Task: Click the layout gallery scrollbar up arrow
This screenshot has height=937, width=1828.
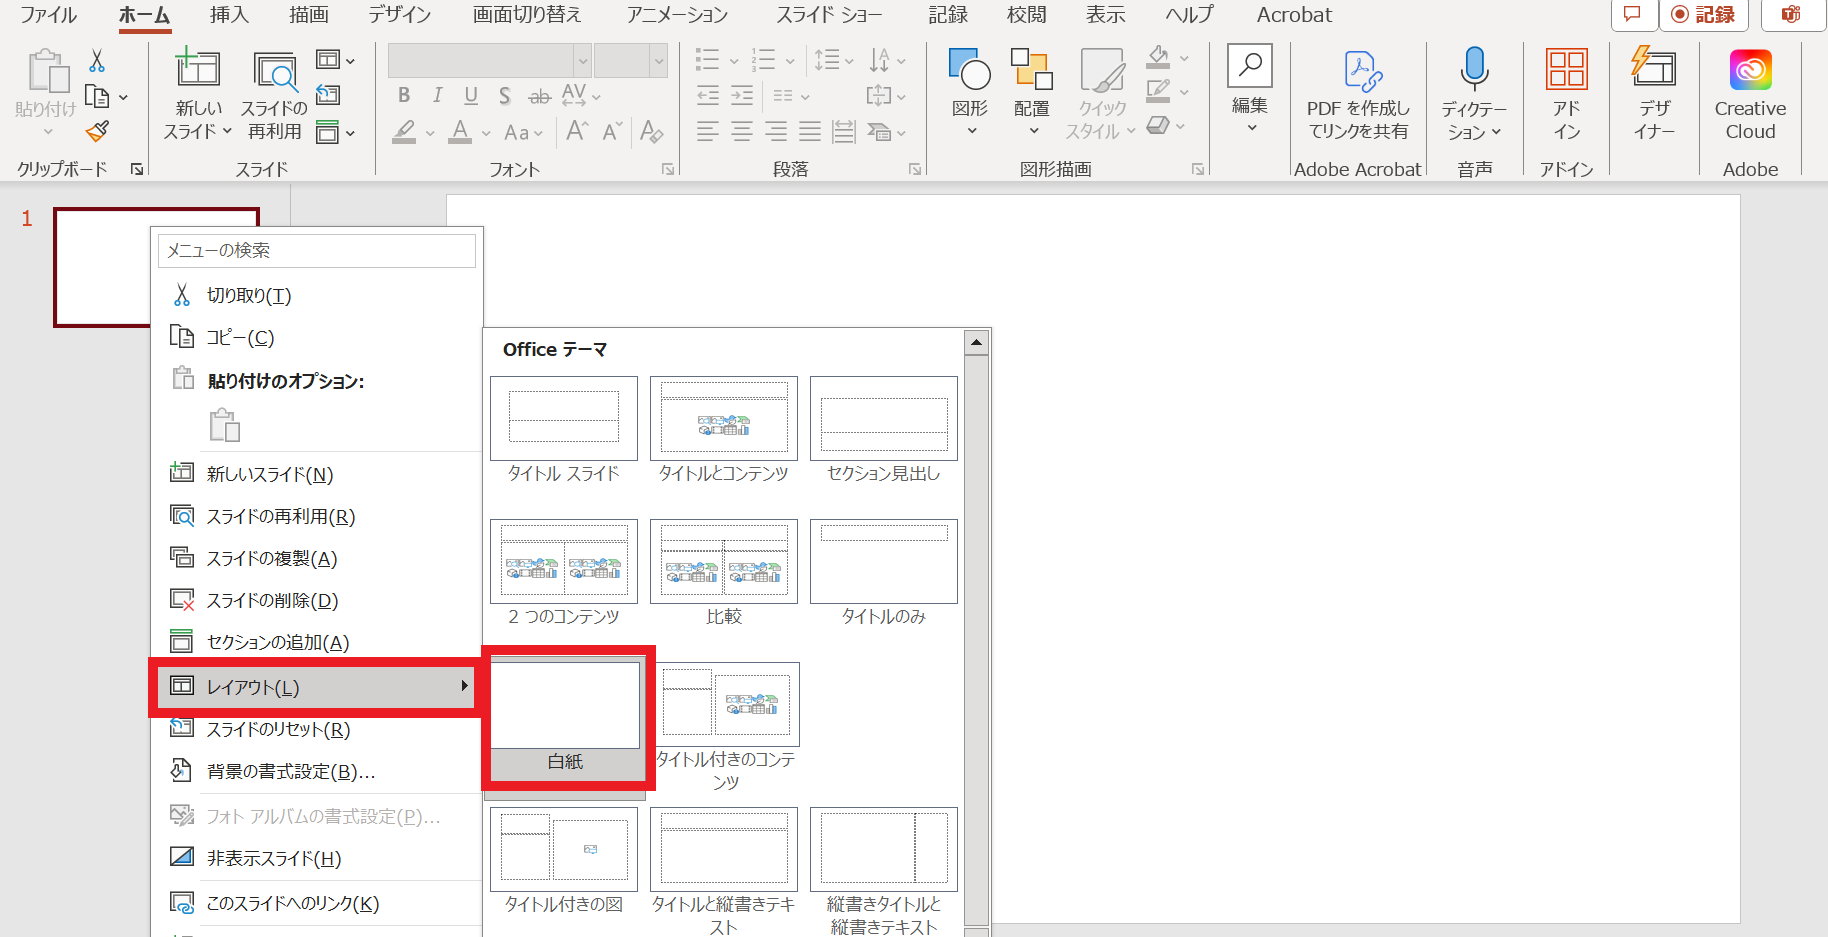Action: click(x=976, y=342)
